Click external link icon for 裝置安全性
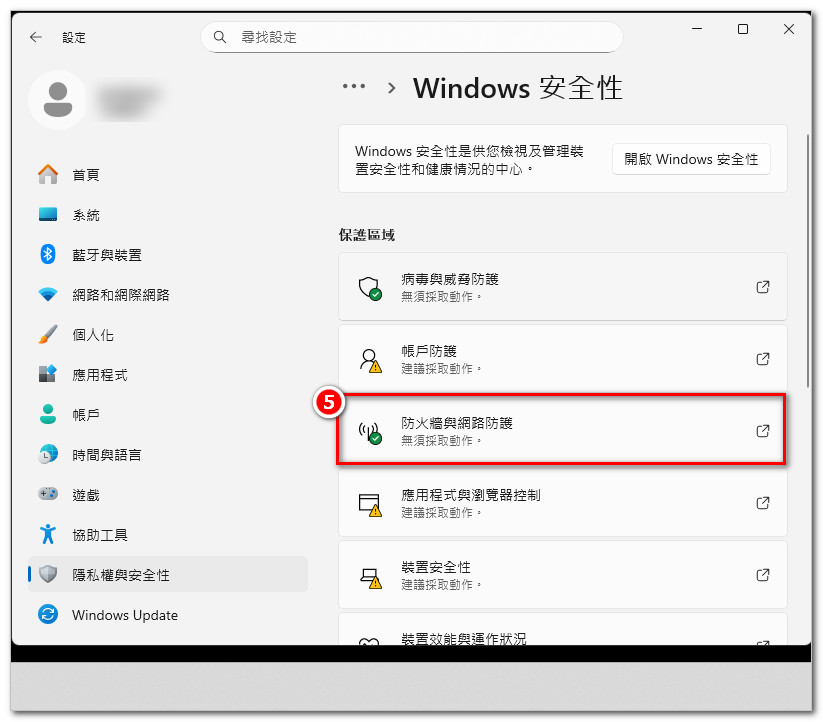Screen dimensions: 823x722 click(x=762, y=575)
